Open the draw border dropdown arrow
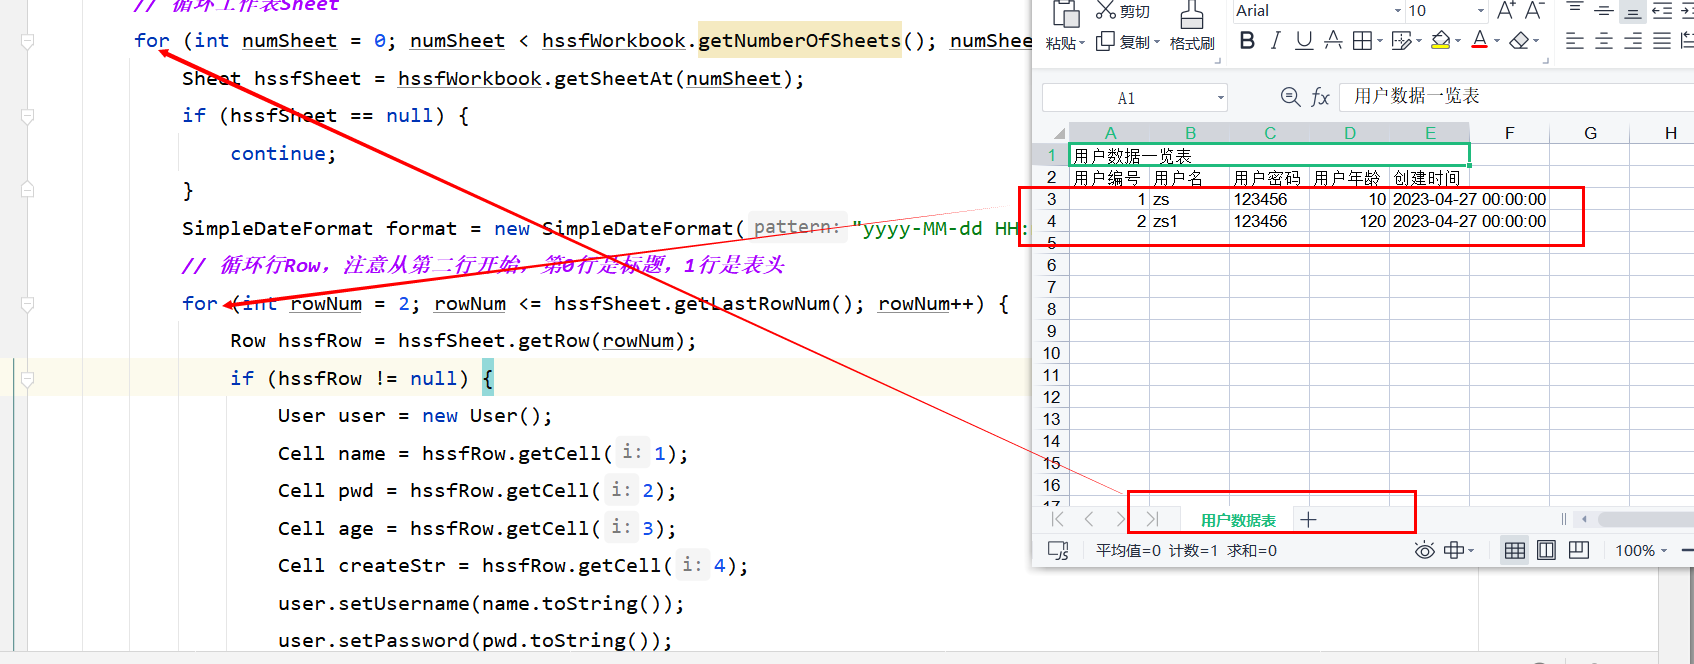 pyautogui.click(x=1418, y=42)
